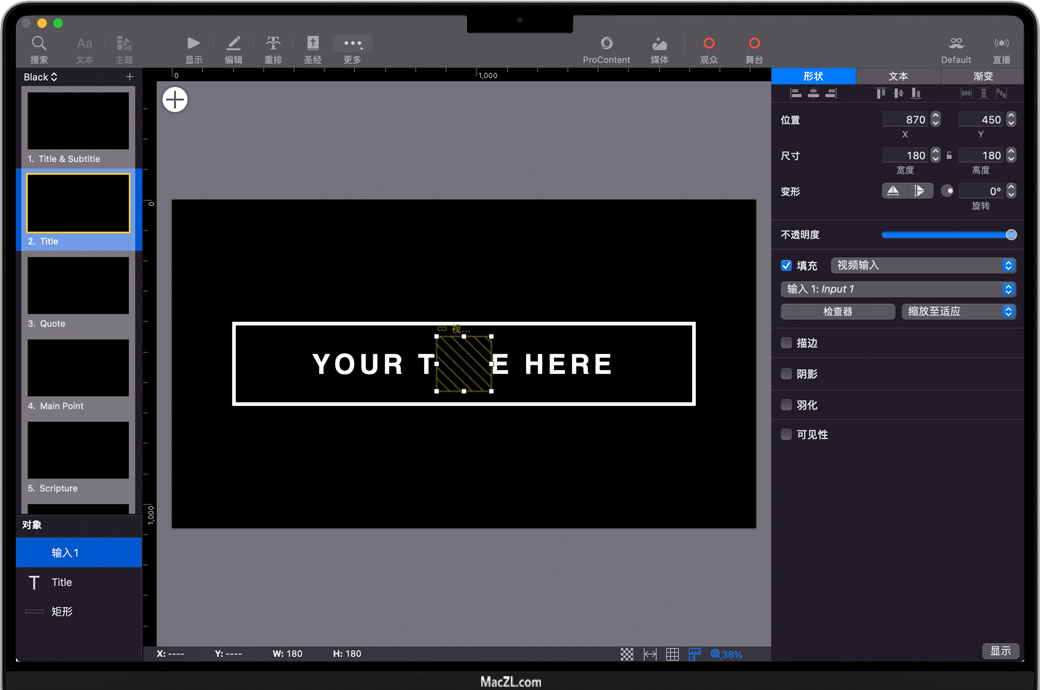
Task: Switch to the 渐变 (Transition) tab
Action: [x=983, y=76]
